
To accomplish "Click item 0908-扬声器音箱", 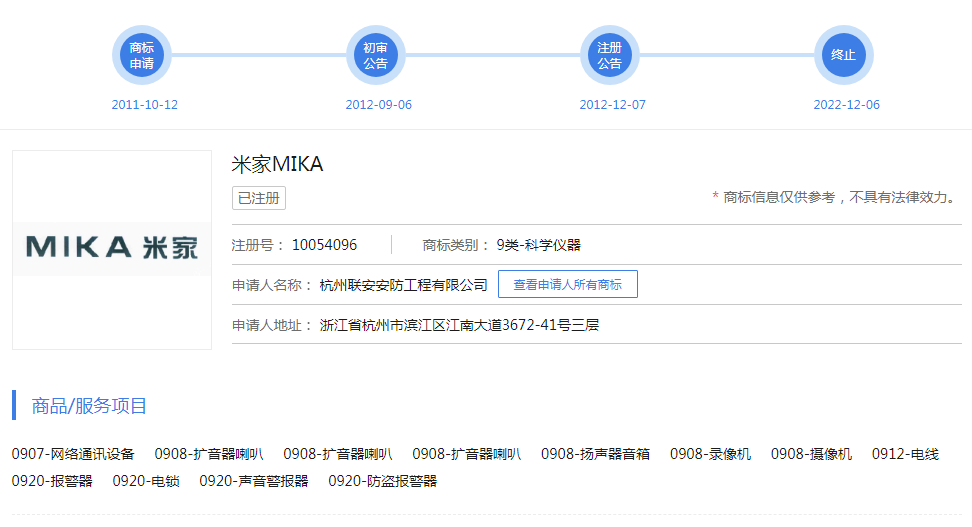I will pyautogui.click(x=595, y=454).
